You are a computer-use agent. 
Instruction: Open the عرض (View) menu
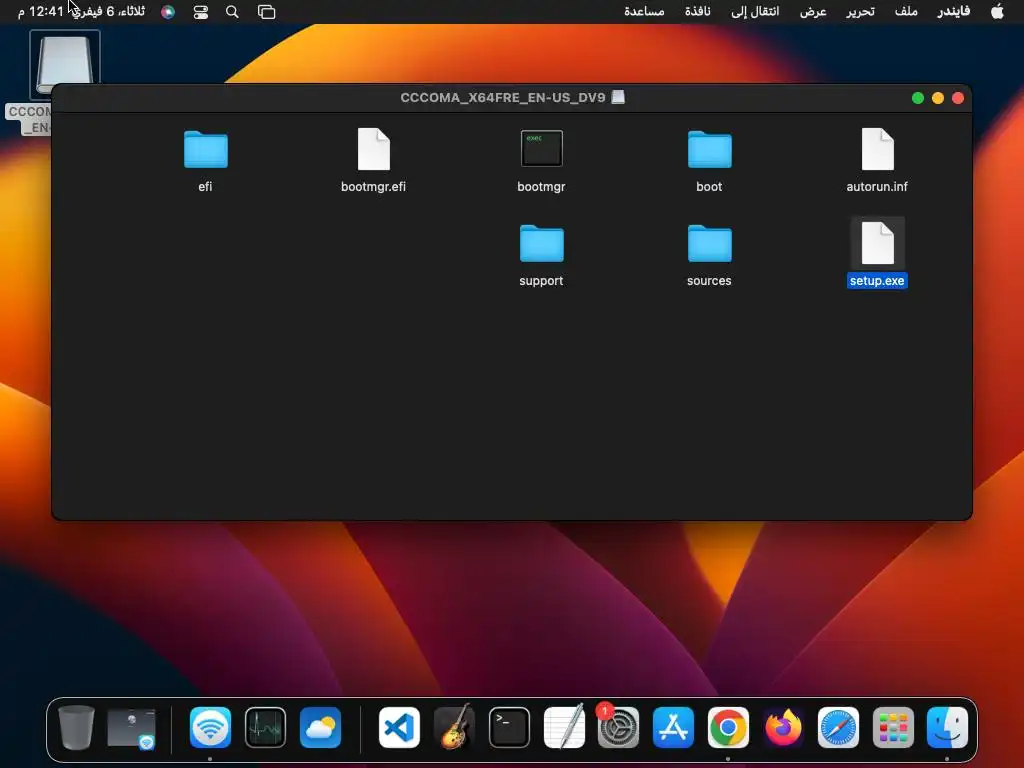click(x=813, y=11)
